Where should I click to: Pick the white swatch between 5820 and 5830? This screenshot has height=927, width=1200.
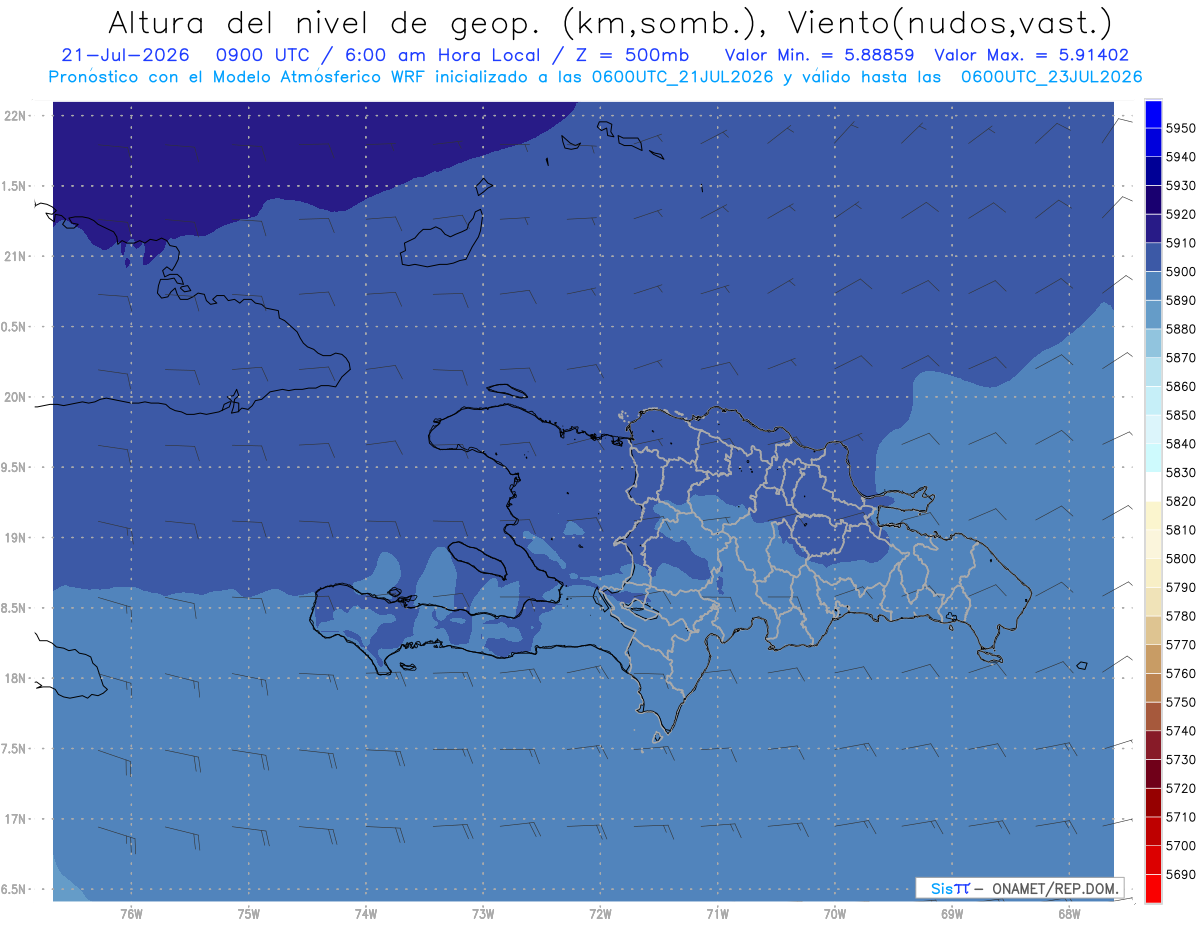tap(1153, 487)
